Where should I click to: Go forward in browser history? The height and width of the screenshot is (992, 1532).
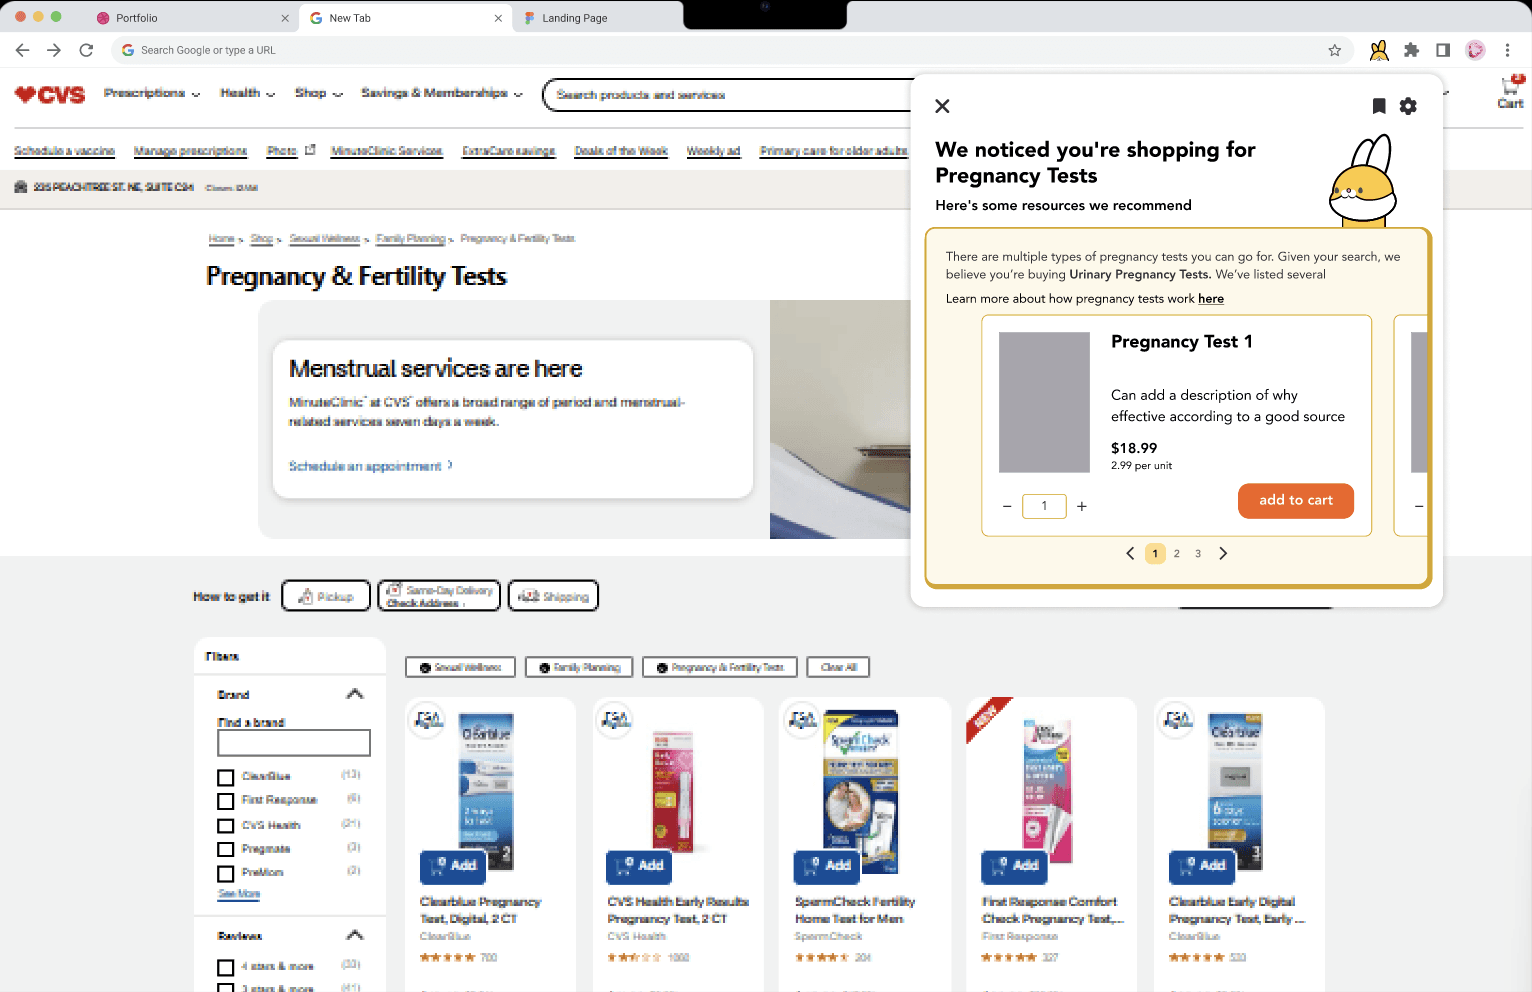[x=54, y=50]
